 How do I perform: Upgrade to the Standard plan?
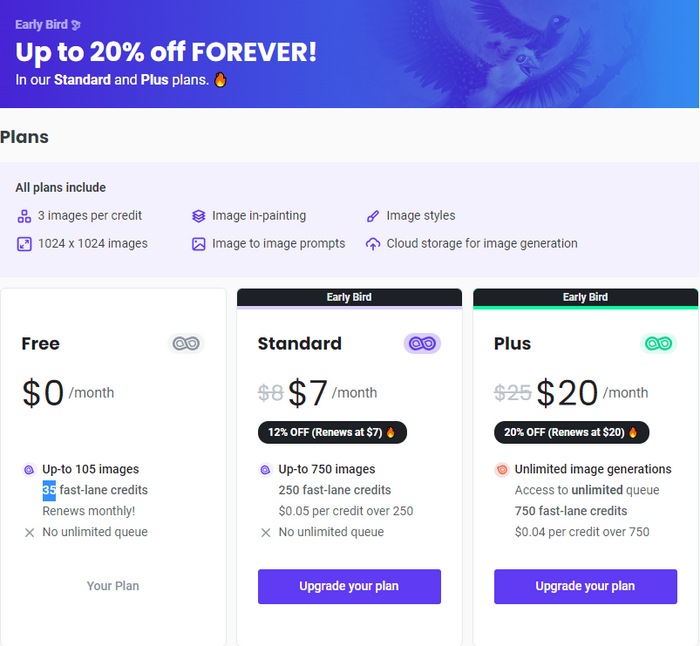click(349, 586)
